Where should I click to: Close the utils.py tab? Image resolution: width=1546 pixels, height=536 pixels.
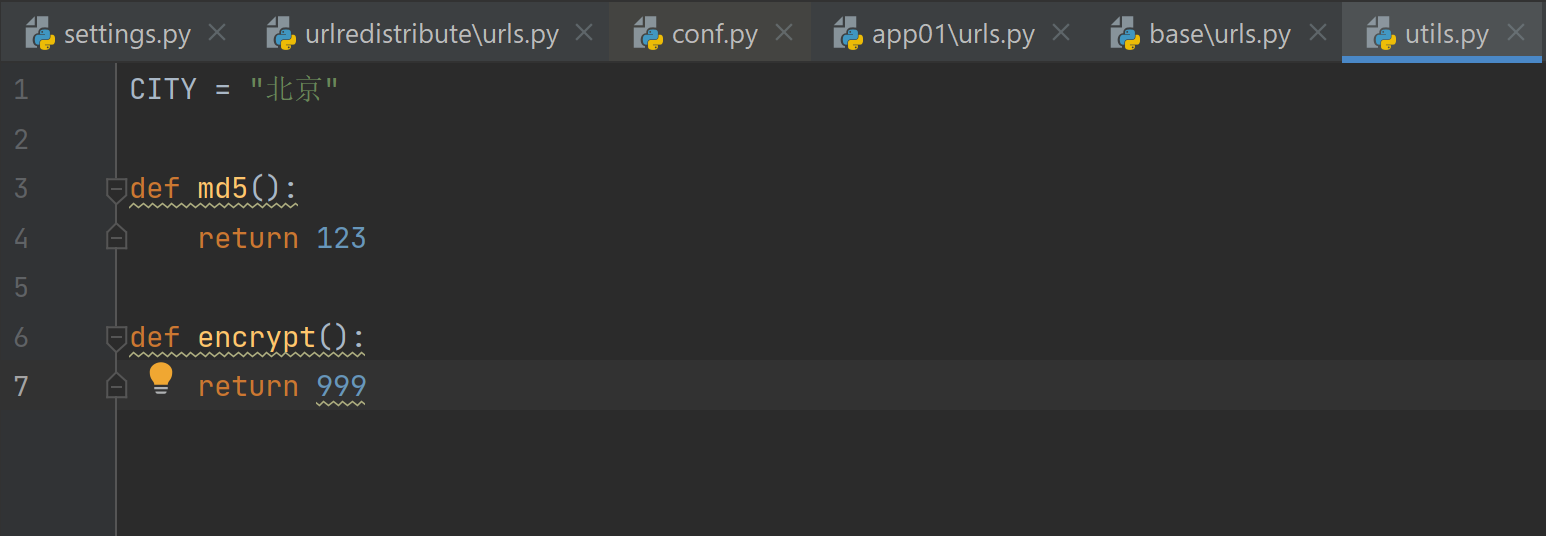(x=1516, y=33)
